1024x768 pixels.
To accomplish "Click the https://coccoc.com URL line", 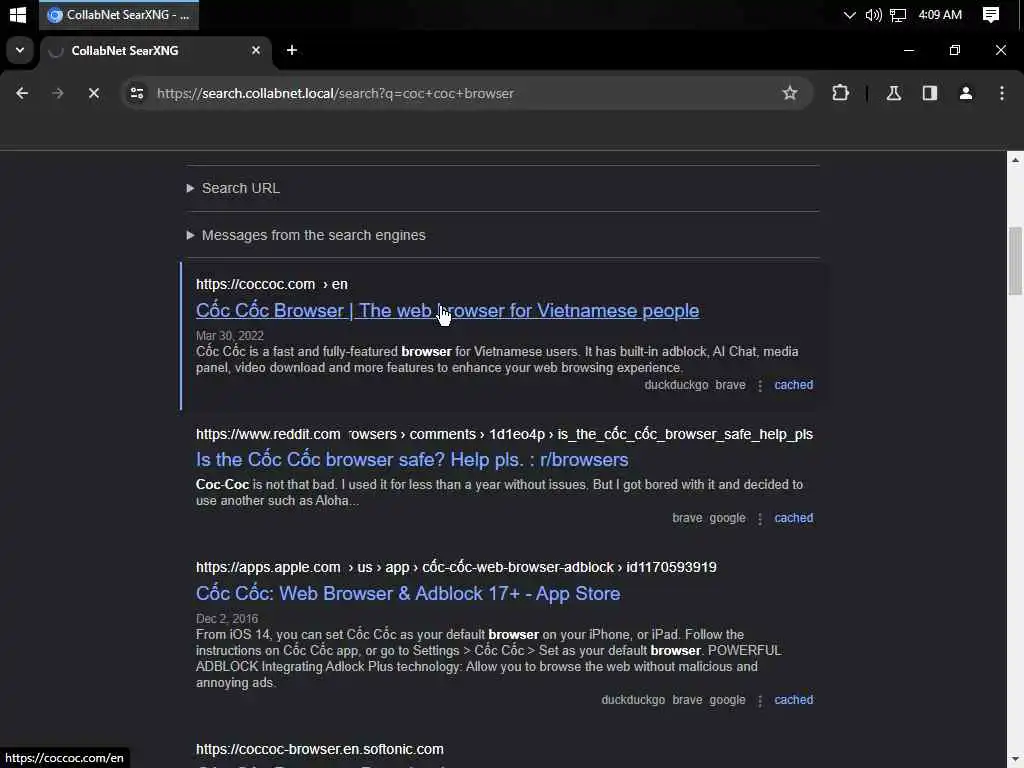I will pos(272,284).
